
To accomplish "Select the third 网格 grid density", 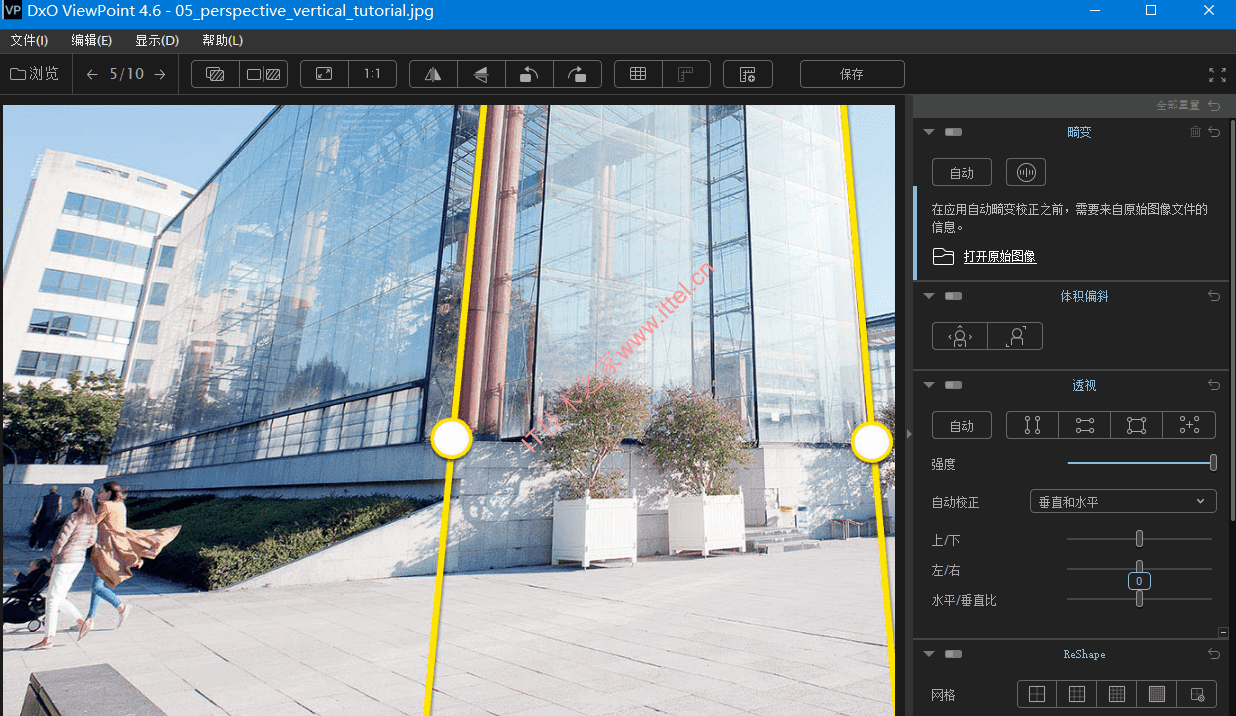I will (1117, 694).
